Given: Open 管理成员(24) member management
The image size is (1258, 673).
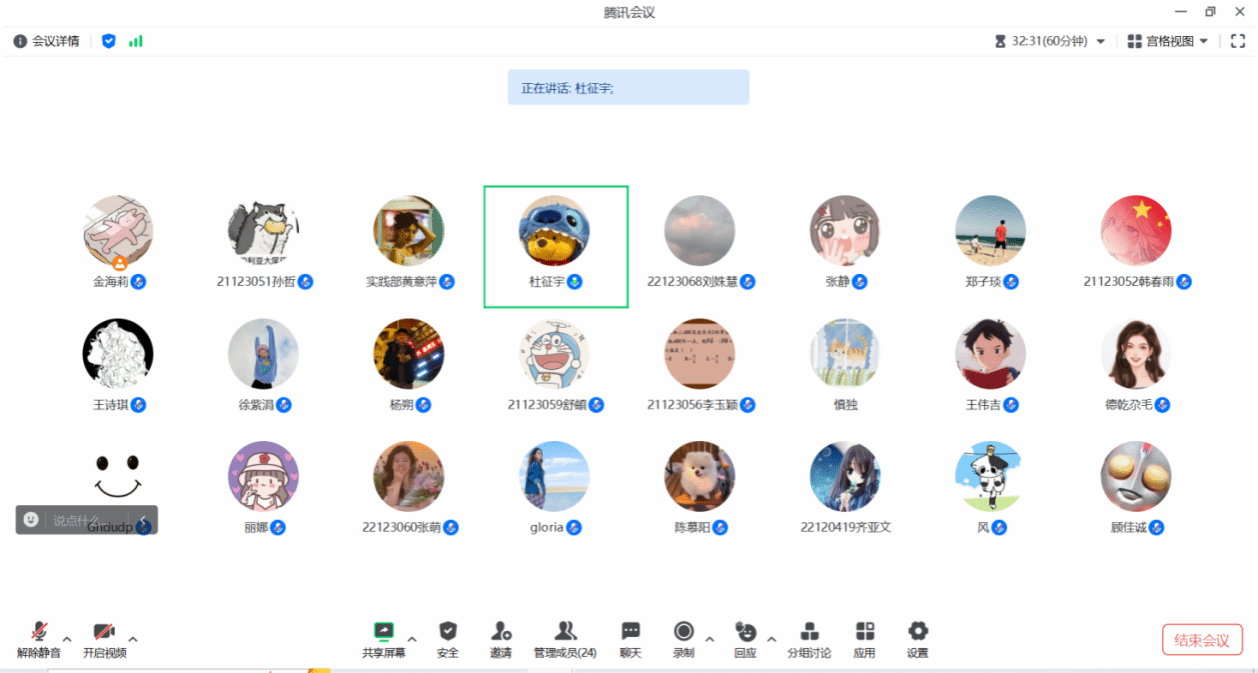Looking at the screenshot, I should (x=565, y=638).
